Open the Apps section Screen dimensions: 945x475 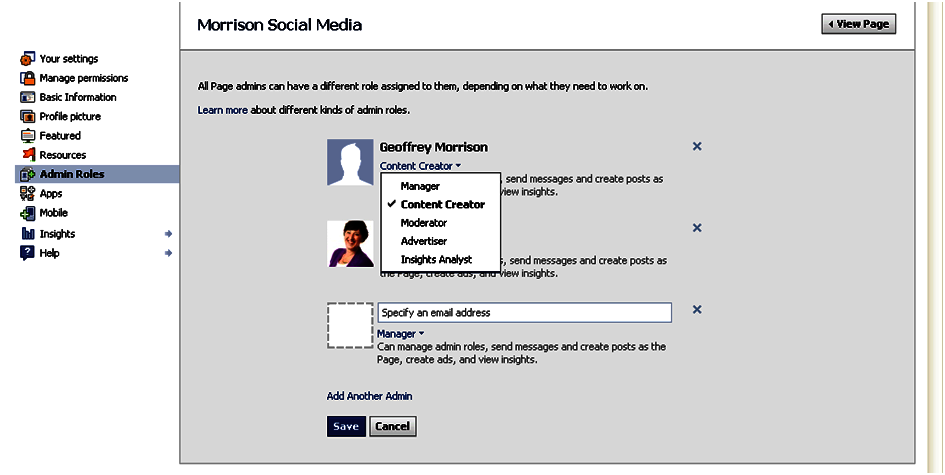51,193
